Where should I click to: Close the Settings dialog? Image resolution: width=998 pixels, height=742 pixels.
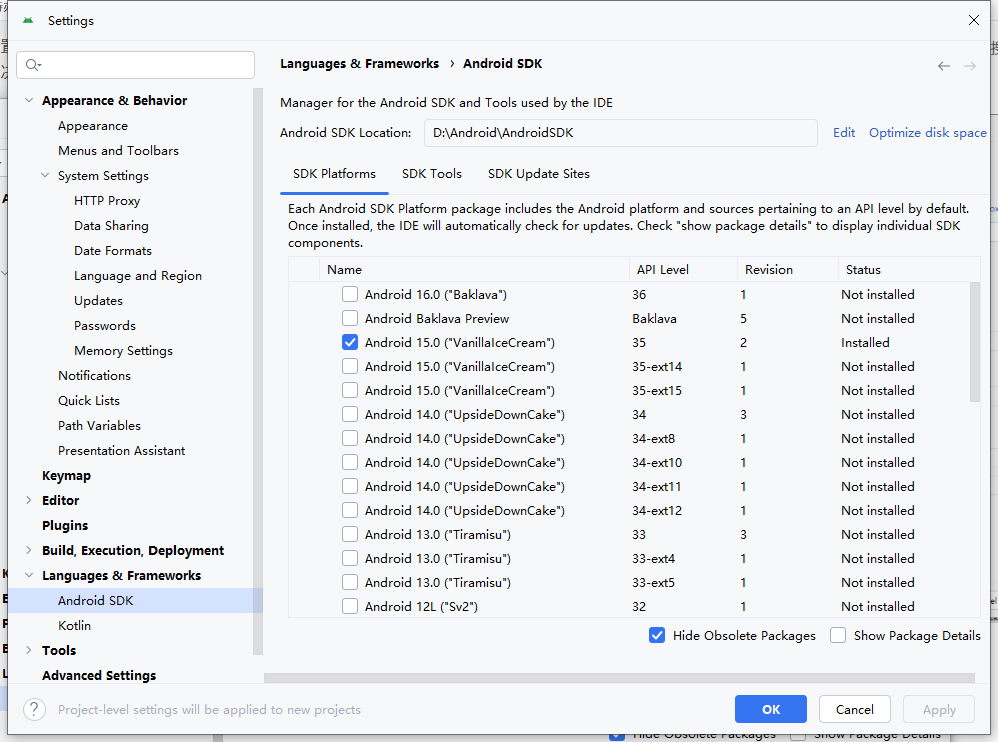point(973,20)
